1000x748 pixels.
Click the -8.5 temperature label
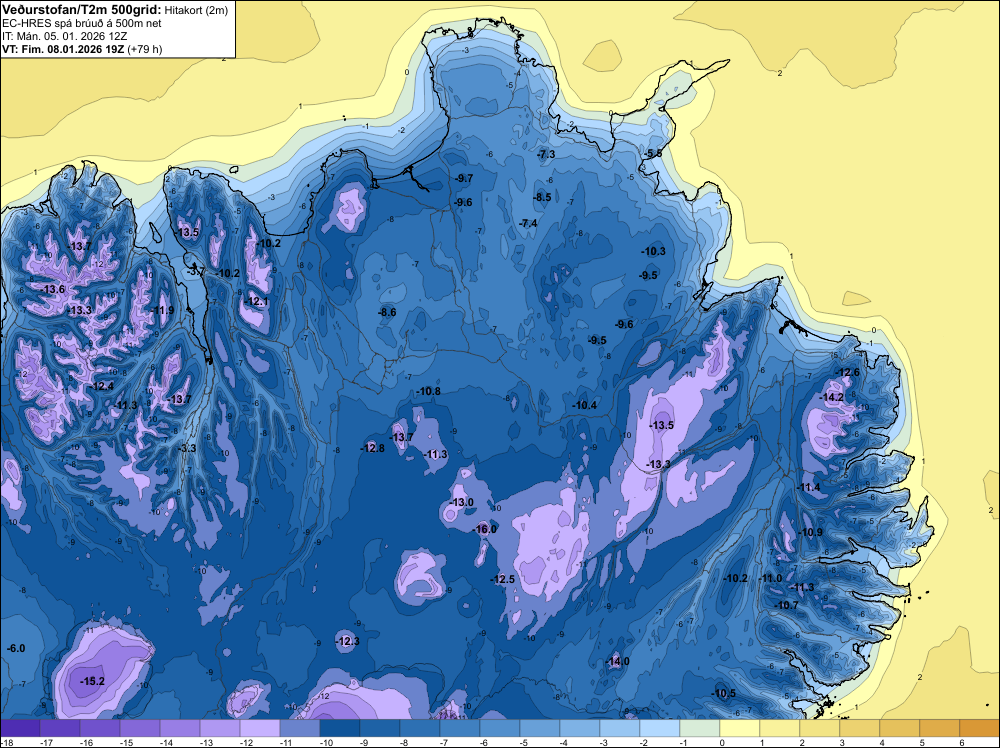542,197
